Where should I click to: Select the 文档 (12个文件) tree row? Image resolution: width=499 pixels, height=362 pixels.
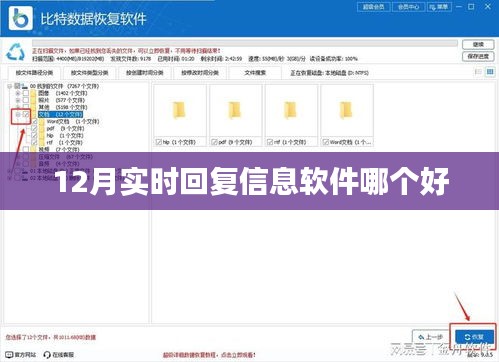tap(60, 114)
